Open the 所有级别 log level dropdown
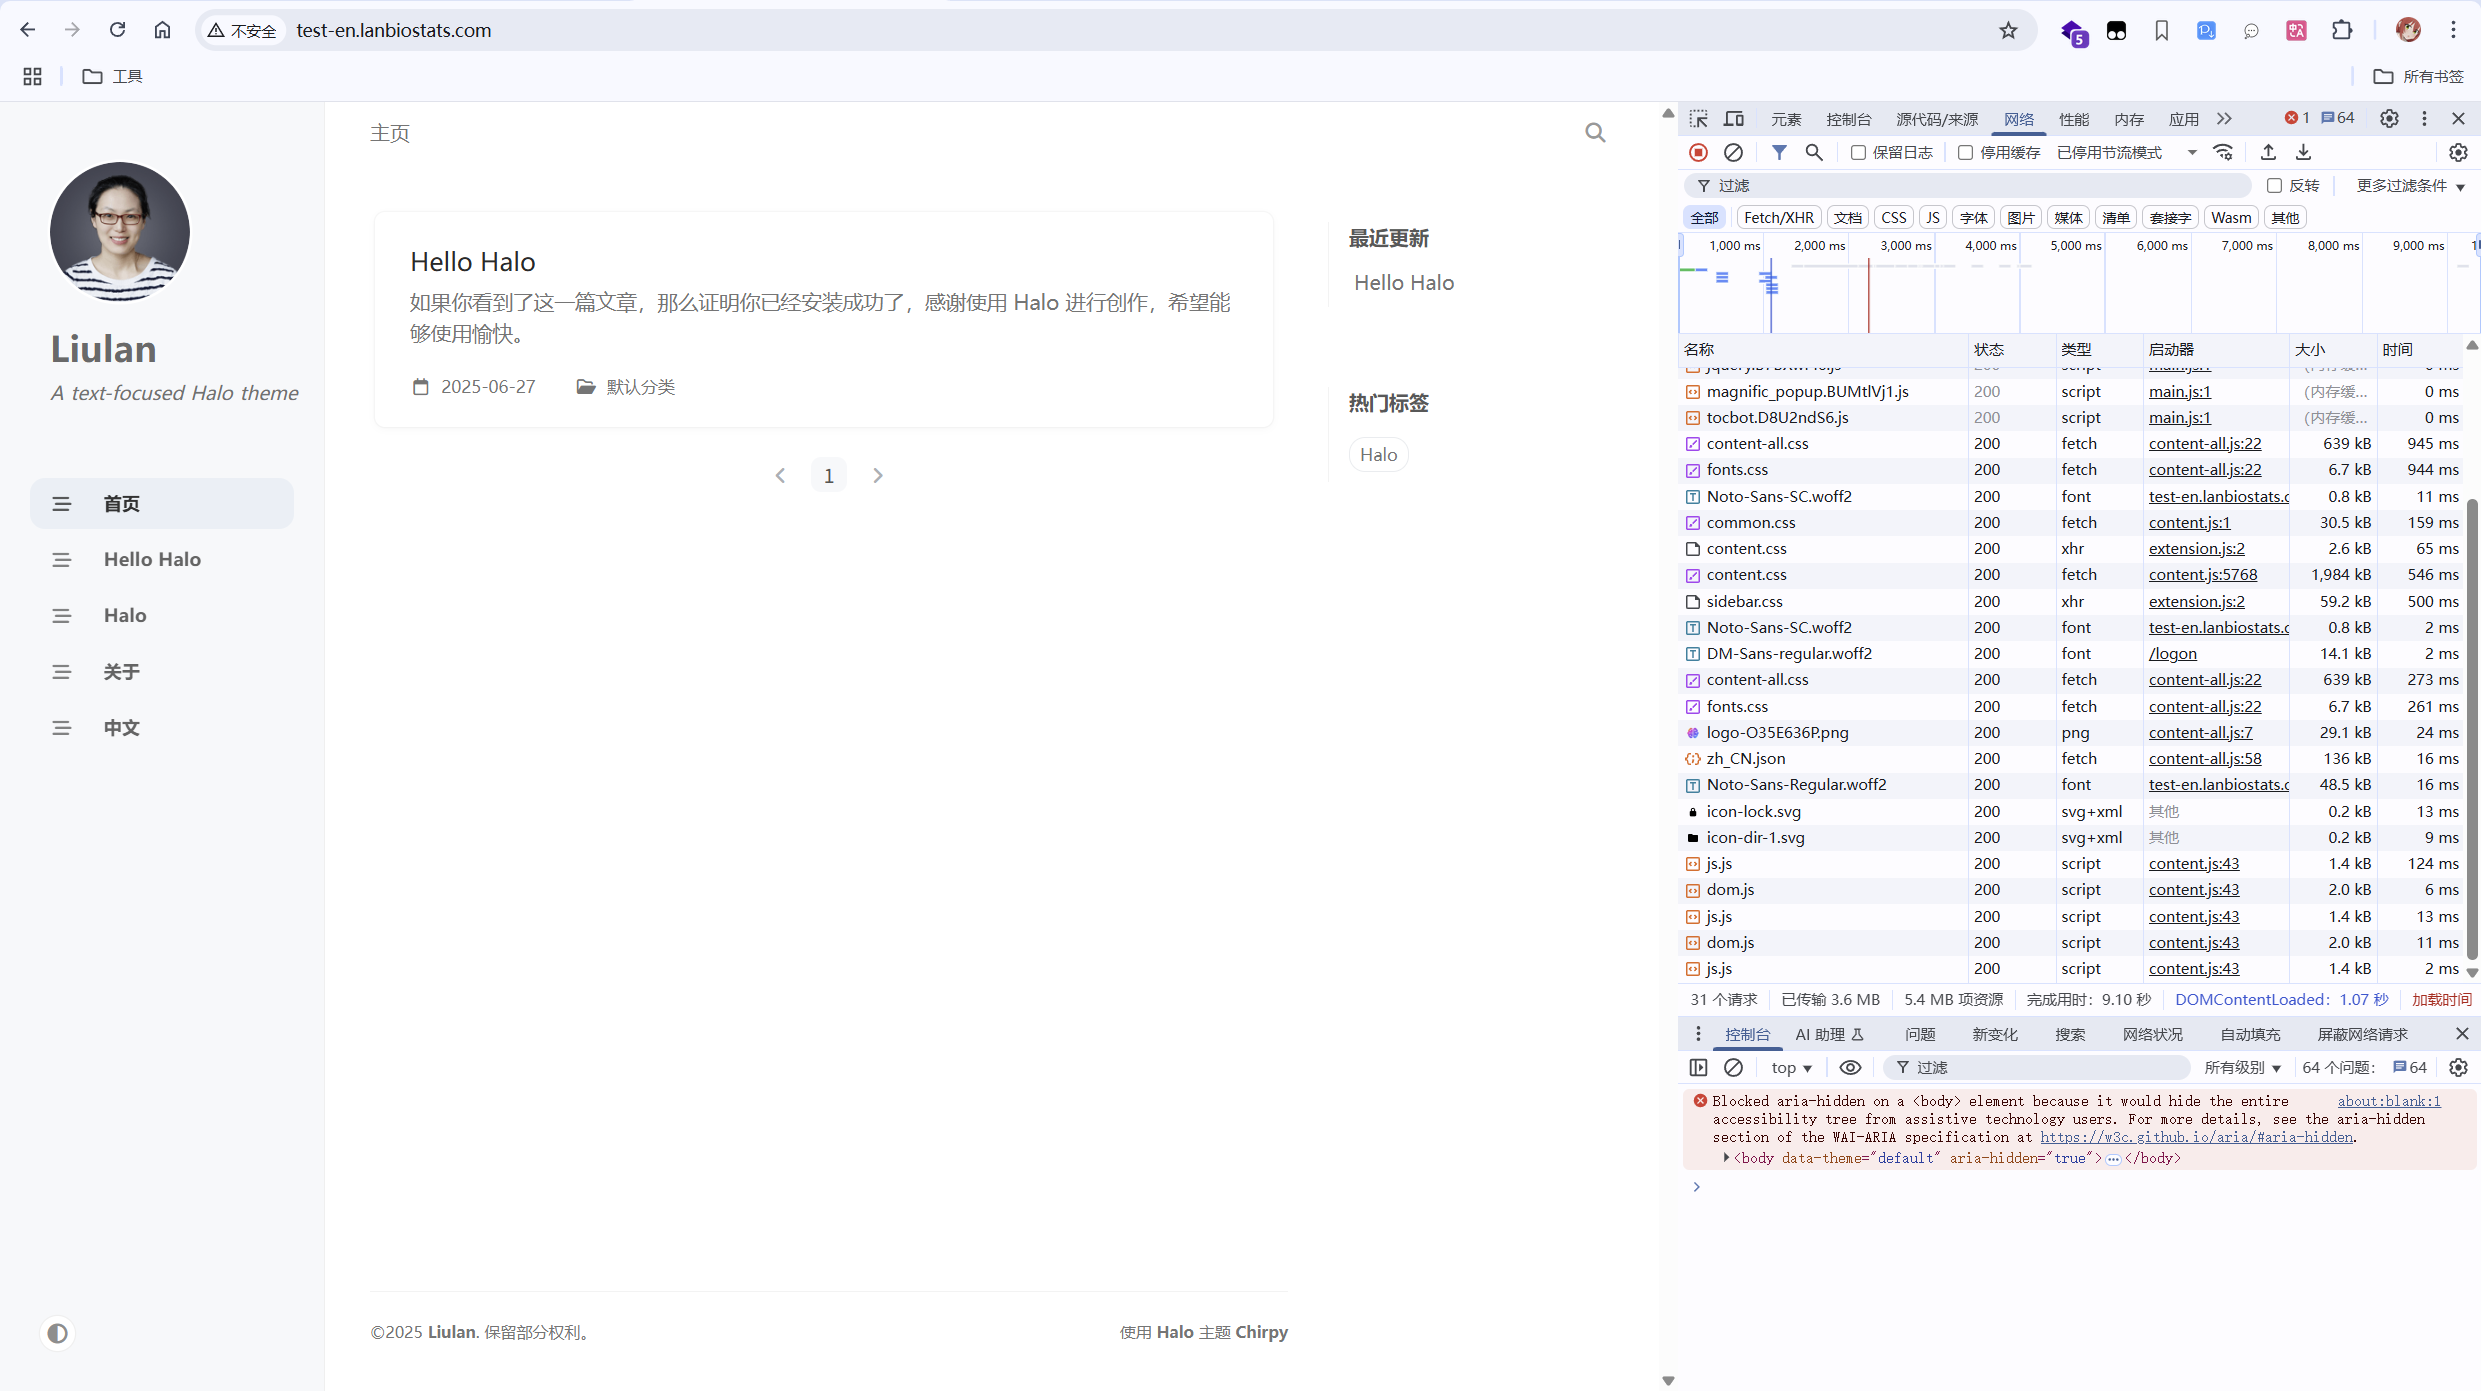 (2242, 1068)
